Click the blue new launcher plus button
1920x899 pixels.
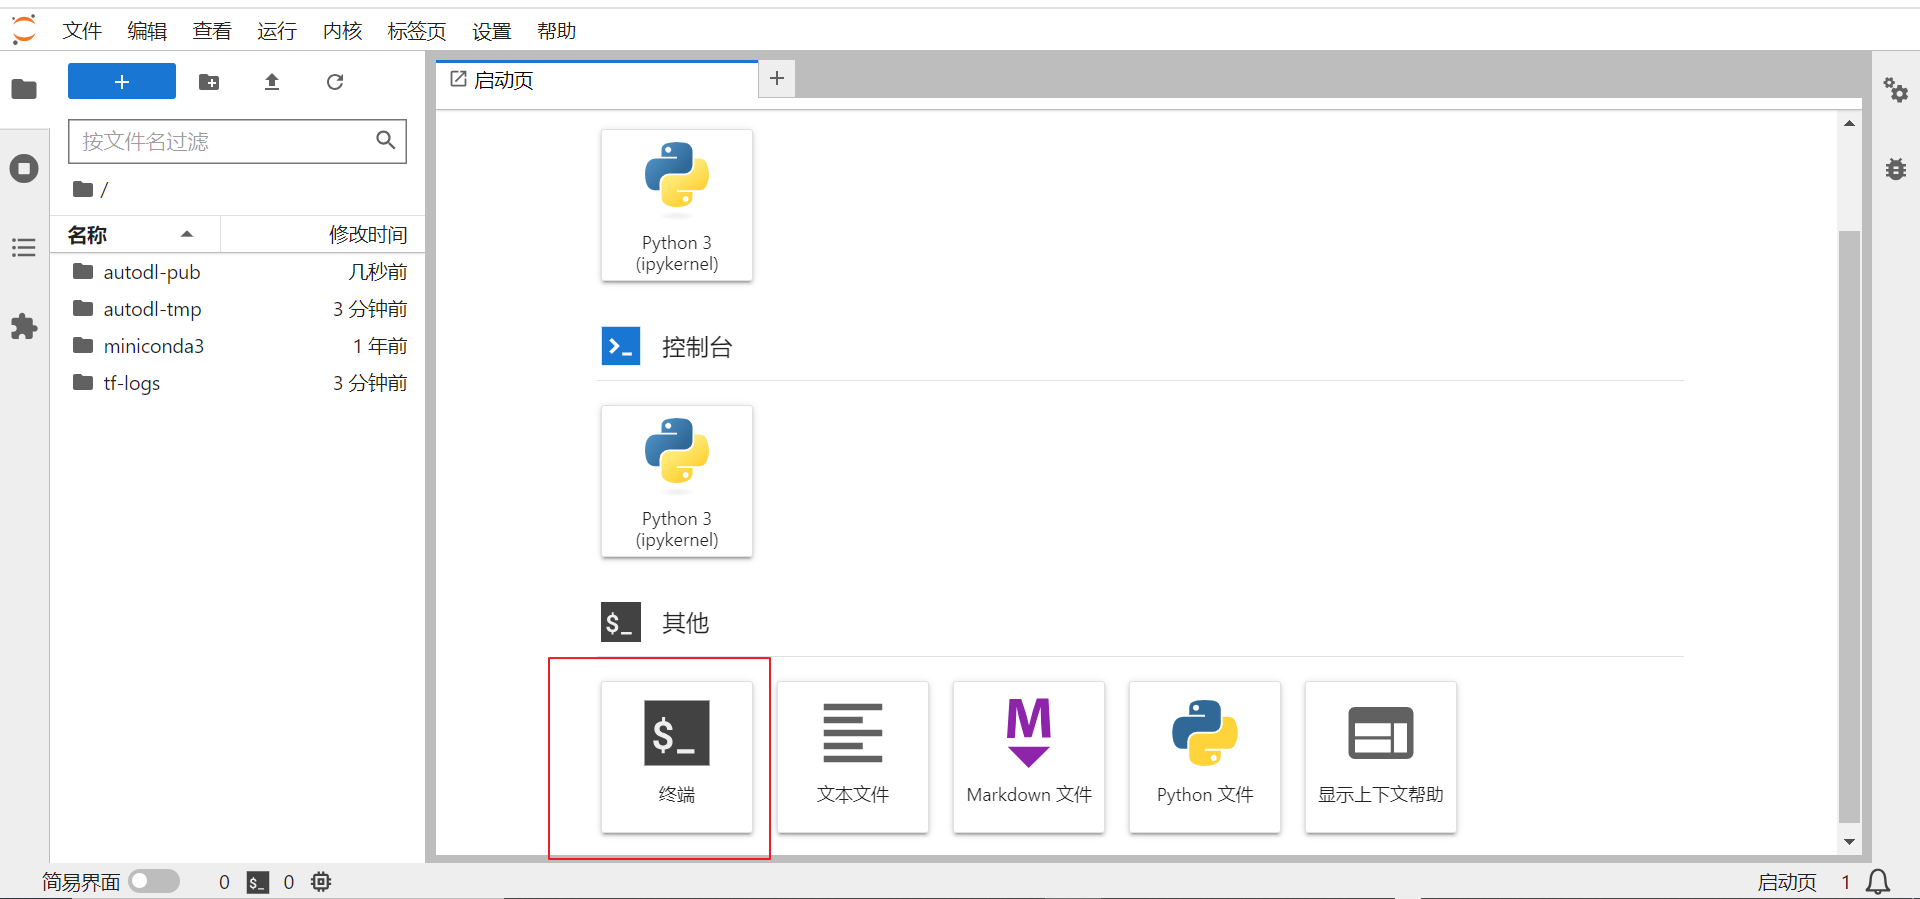point(122,81)
